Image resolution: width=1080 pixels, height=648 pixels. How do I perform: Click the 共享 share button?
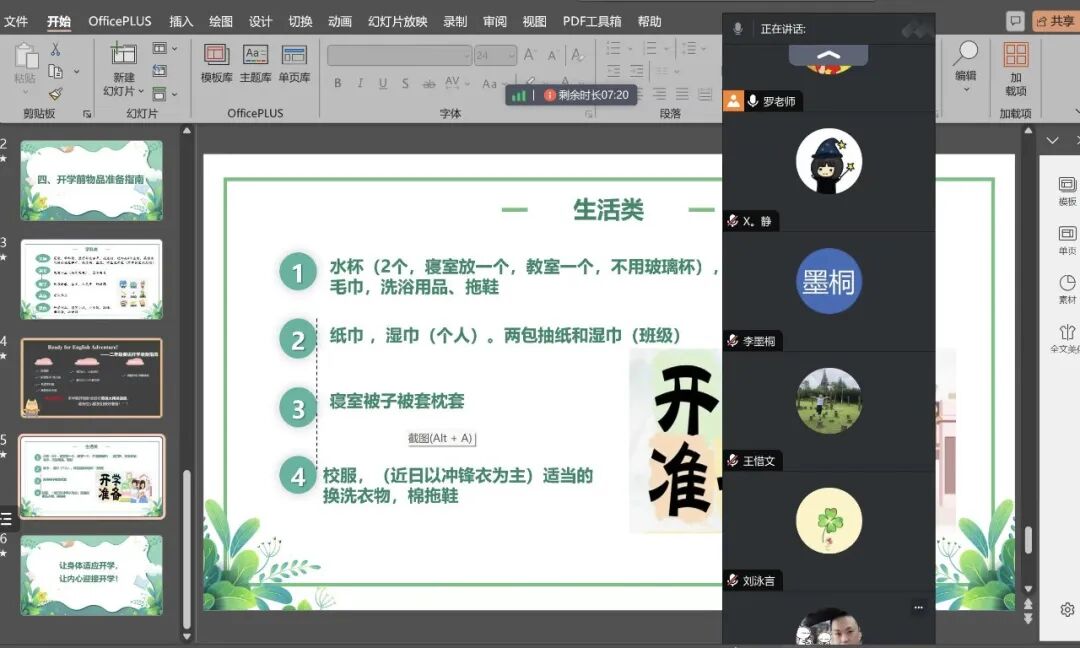(x=1054, y=21)
